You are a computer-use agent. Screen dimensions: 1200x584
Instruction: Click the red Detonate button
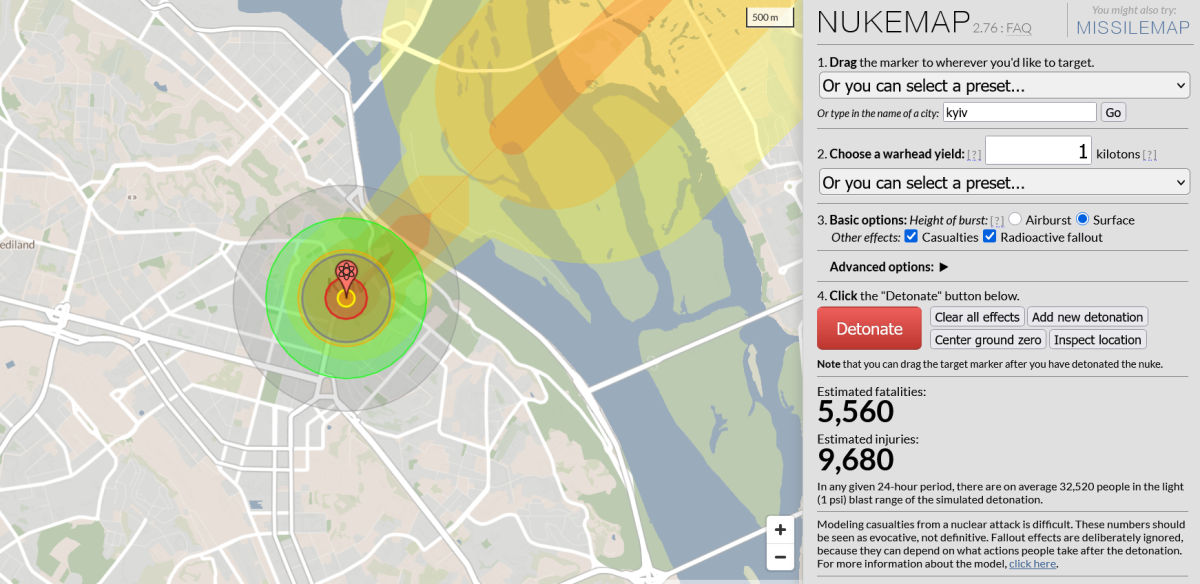pyautogui.click(x=869, y=328)
